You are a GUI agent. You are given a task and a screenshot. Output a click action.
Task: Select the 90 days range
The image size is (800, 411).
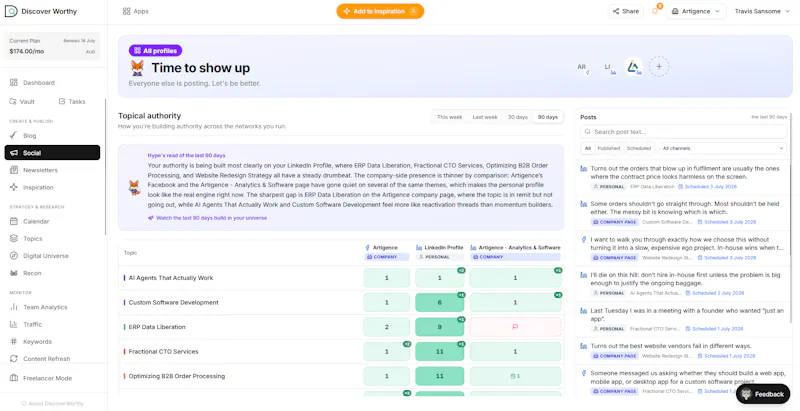coord(547,117)
